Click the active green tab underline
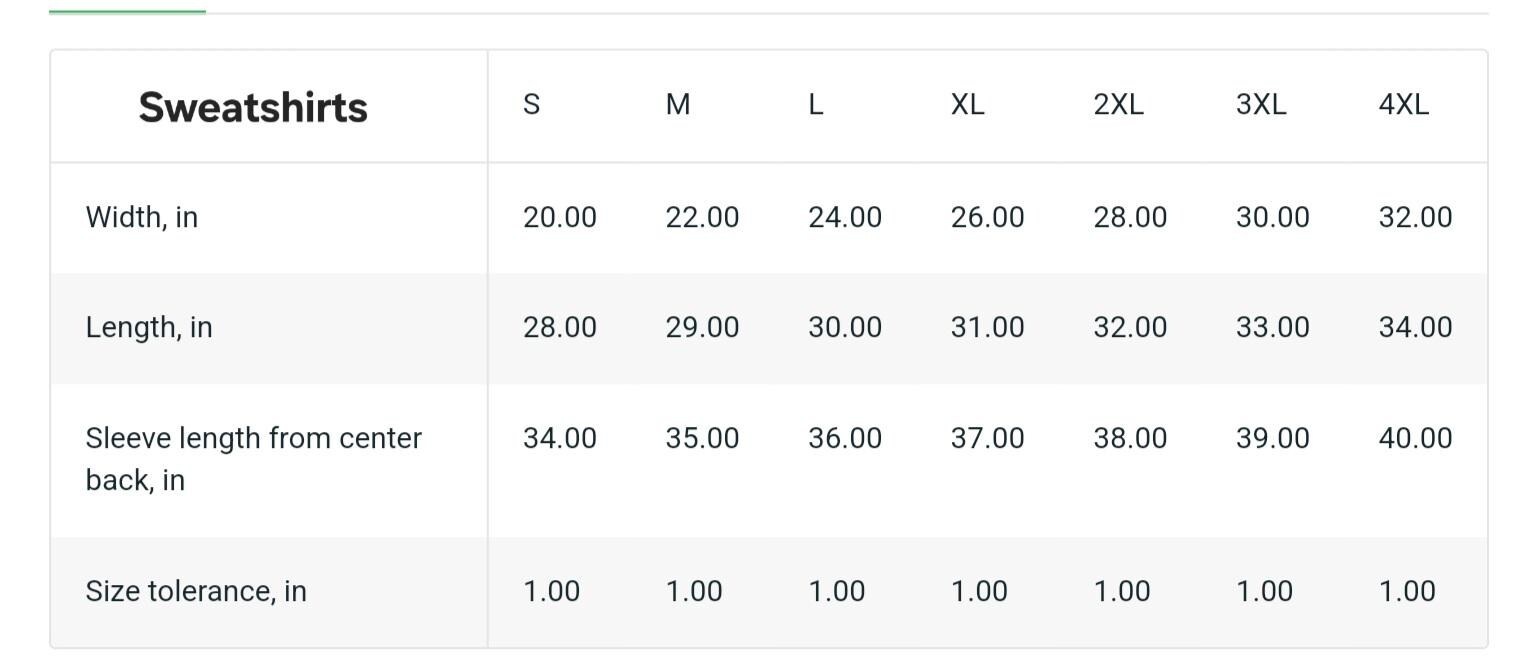The width and height of the screenshot is (1522, 665). [x=127, y=12]
